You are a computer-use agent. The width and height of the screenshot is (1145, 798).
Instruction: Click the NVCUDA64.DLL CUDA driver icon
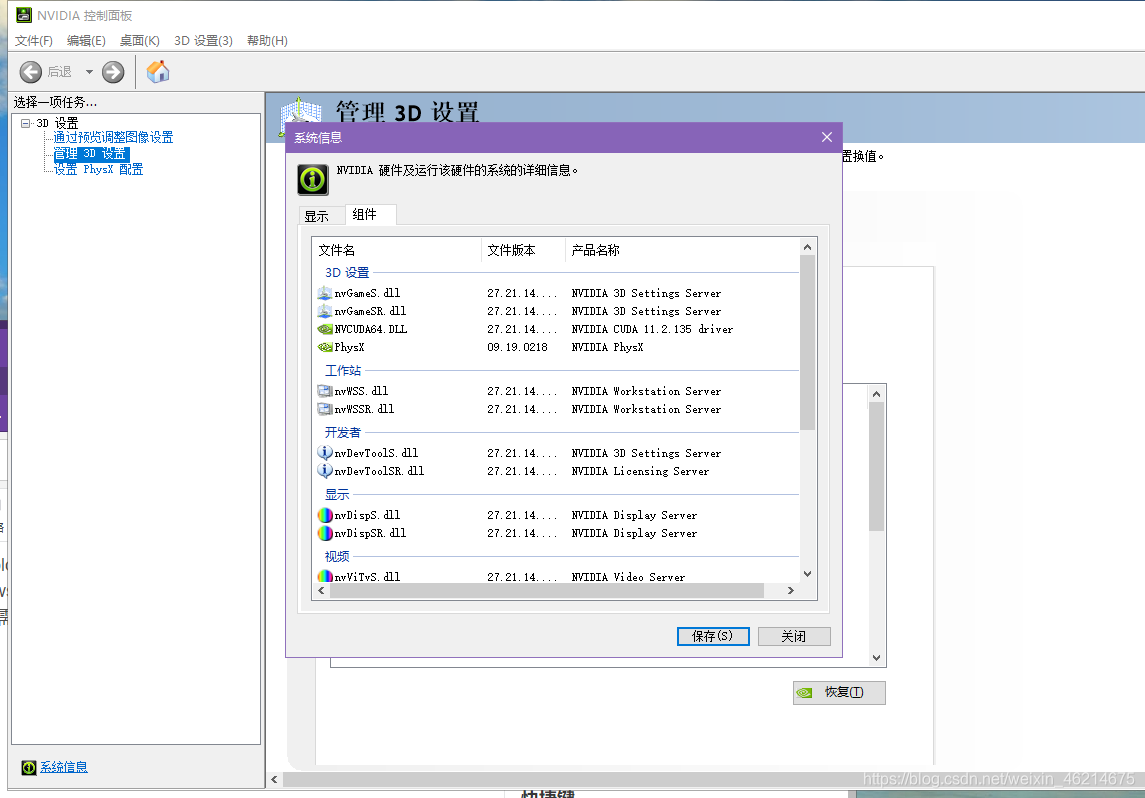326,329
